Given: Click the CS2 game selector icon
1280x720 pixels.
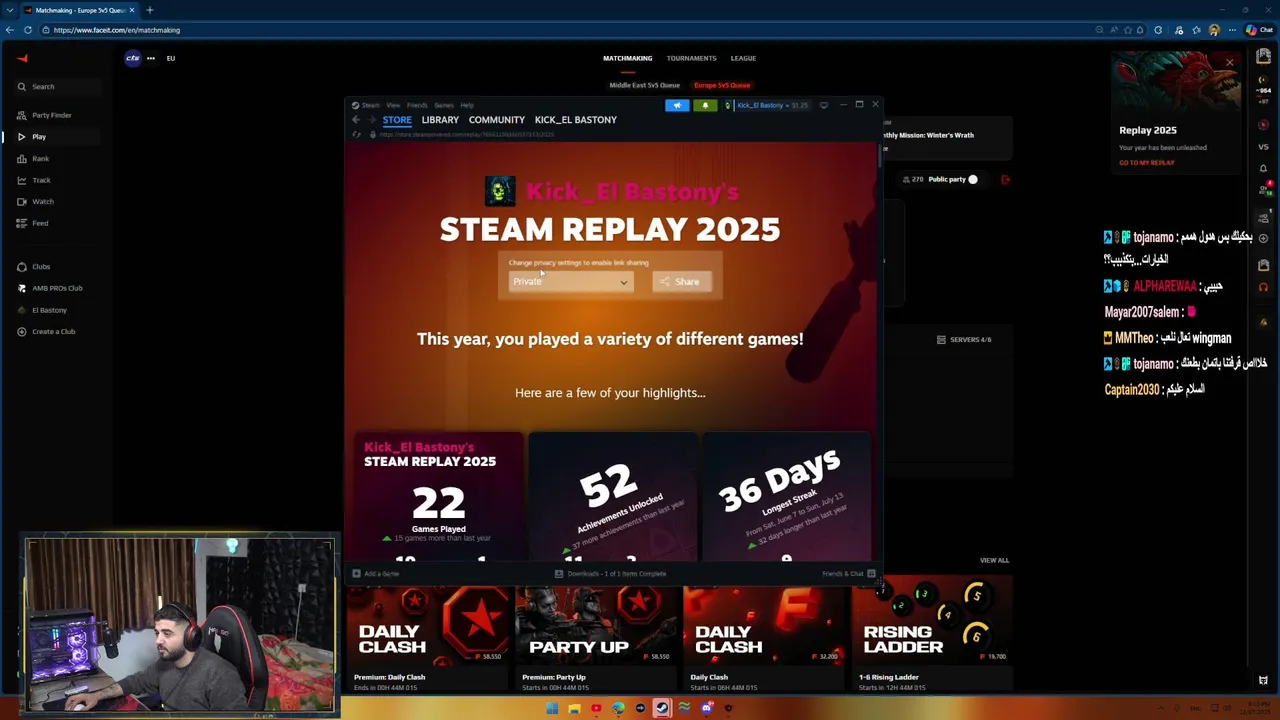Looking at the screenshot, I should coord(132,58).
